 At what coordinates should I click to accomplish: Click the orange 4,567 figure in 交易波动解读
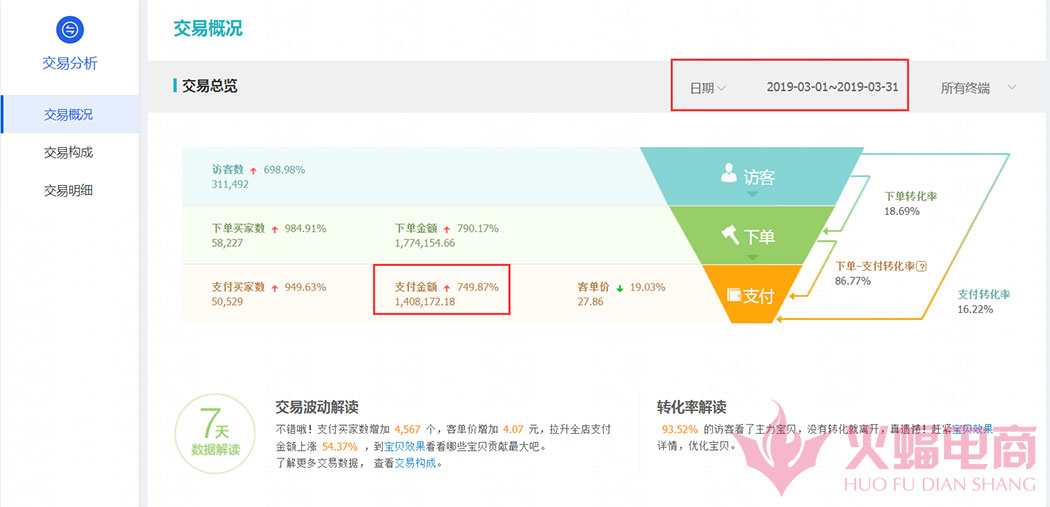pos(407,429)
